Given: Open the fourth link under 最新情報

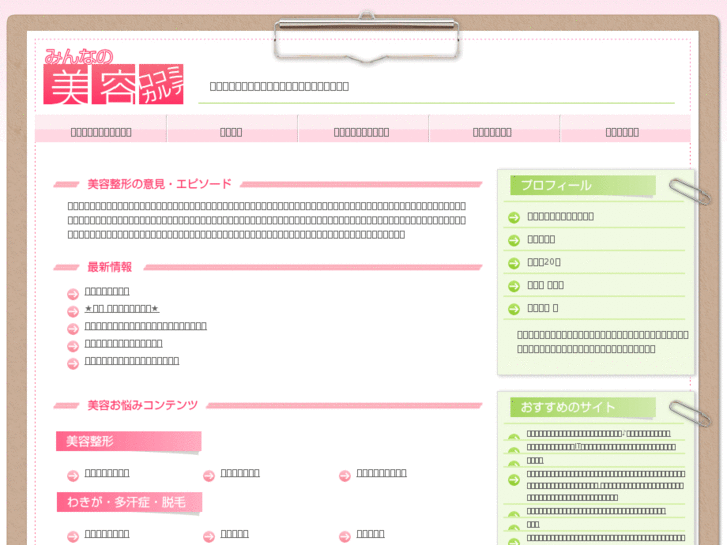Looking at the screenshot, I should (x=123, y=344).
